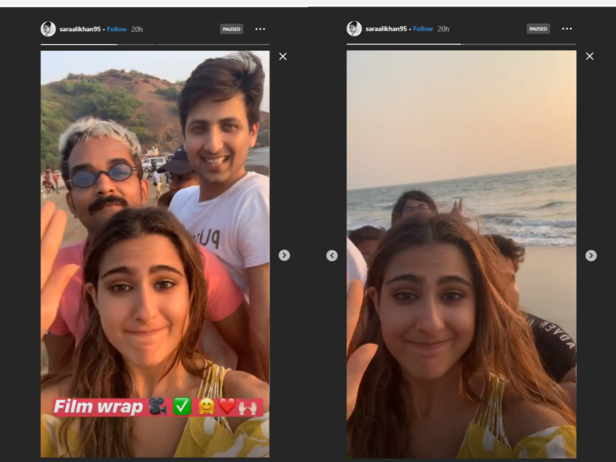Click the 20h timestamp in left story header
The image size is (616, 462).
(x=136, y=29)
